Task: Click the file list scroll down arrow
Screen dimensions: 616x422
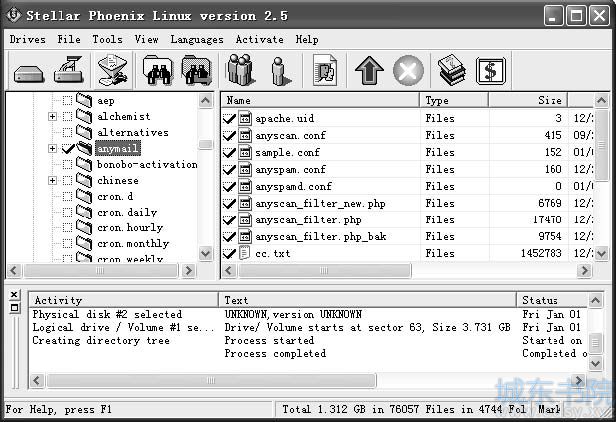Action: tap(601, 253)
